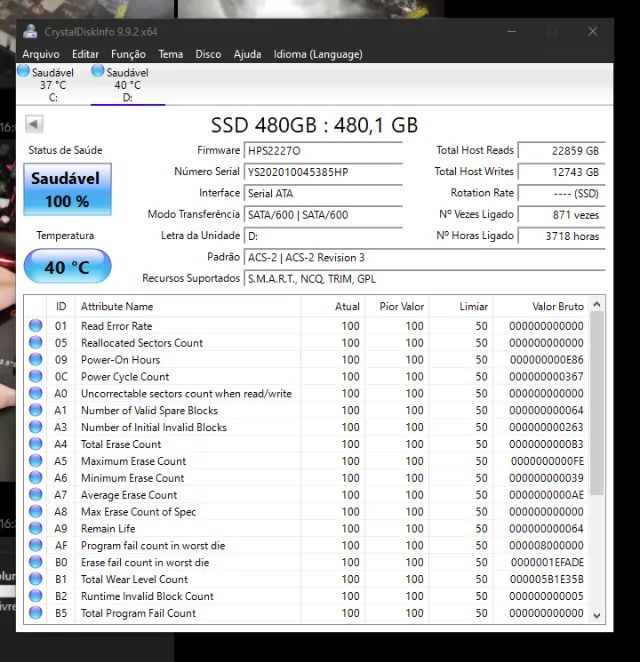Viewport: 640px width, 662px height.
Task: Click status orb for Total Erase Count row
Action: point(35,444)
